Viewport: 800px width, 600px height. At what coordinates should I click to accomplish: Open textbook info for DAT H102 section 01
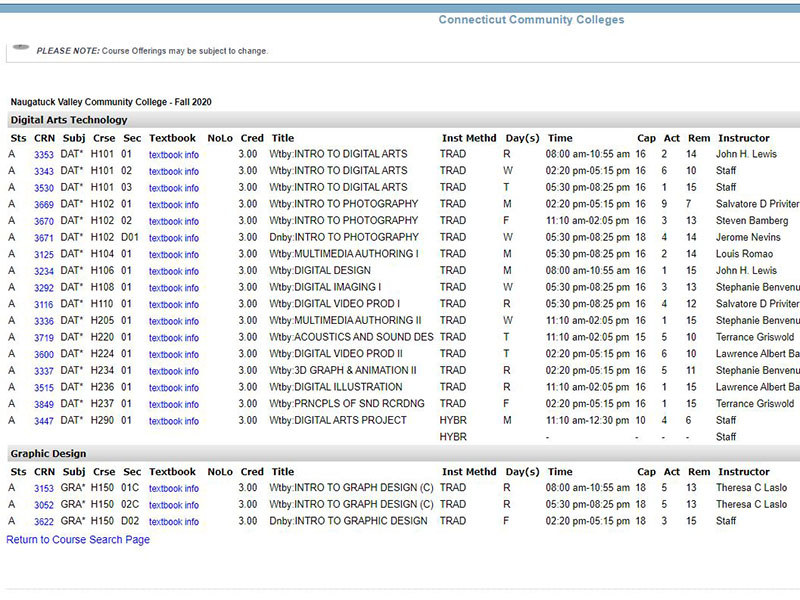pos(174,205)
